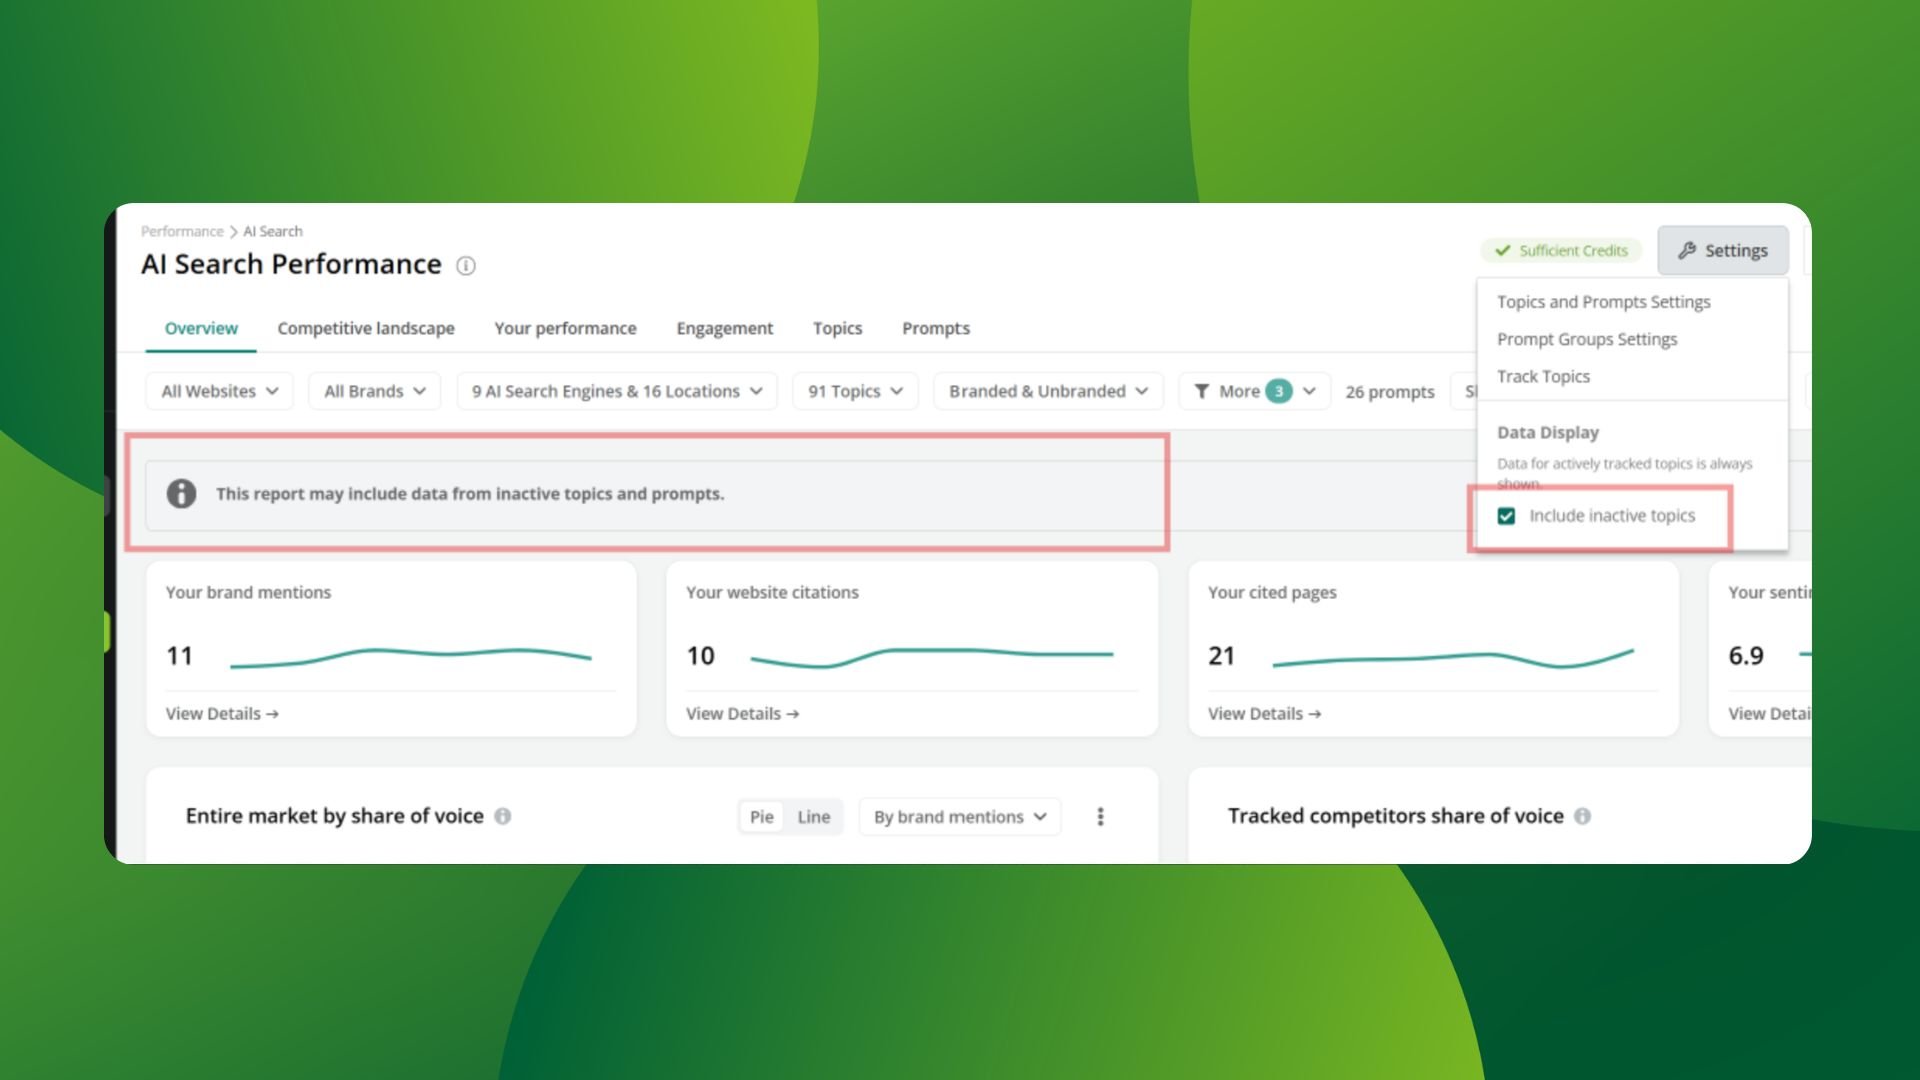
Task: Switch to the Overview tab
Action: 201,328
